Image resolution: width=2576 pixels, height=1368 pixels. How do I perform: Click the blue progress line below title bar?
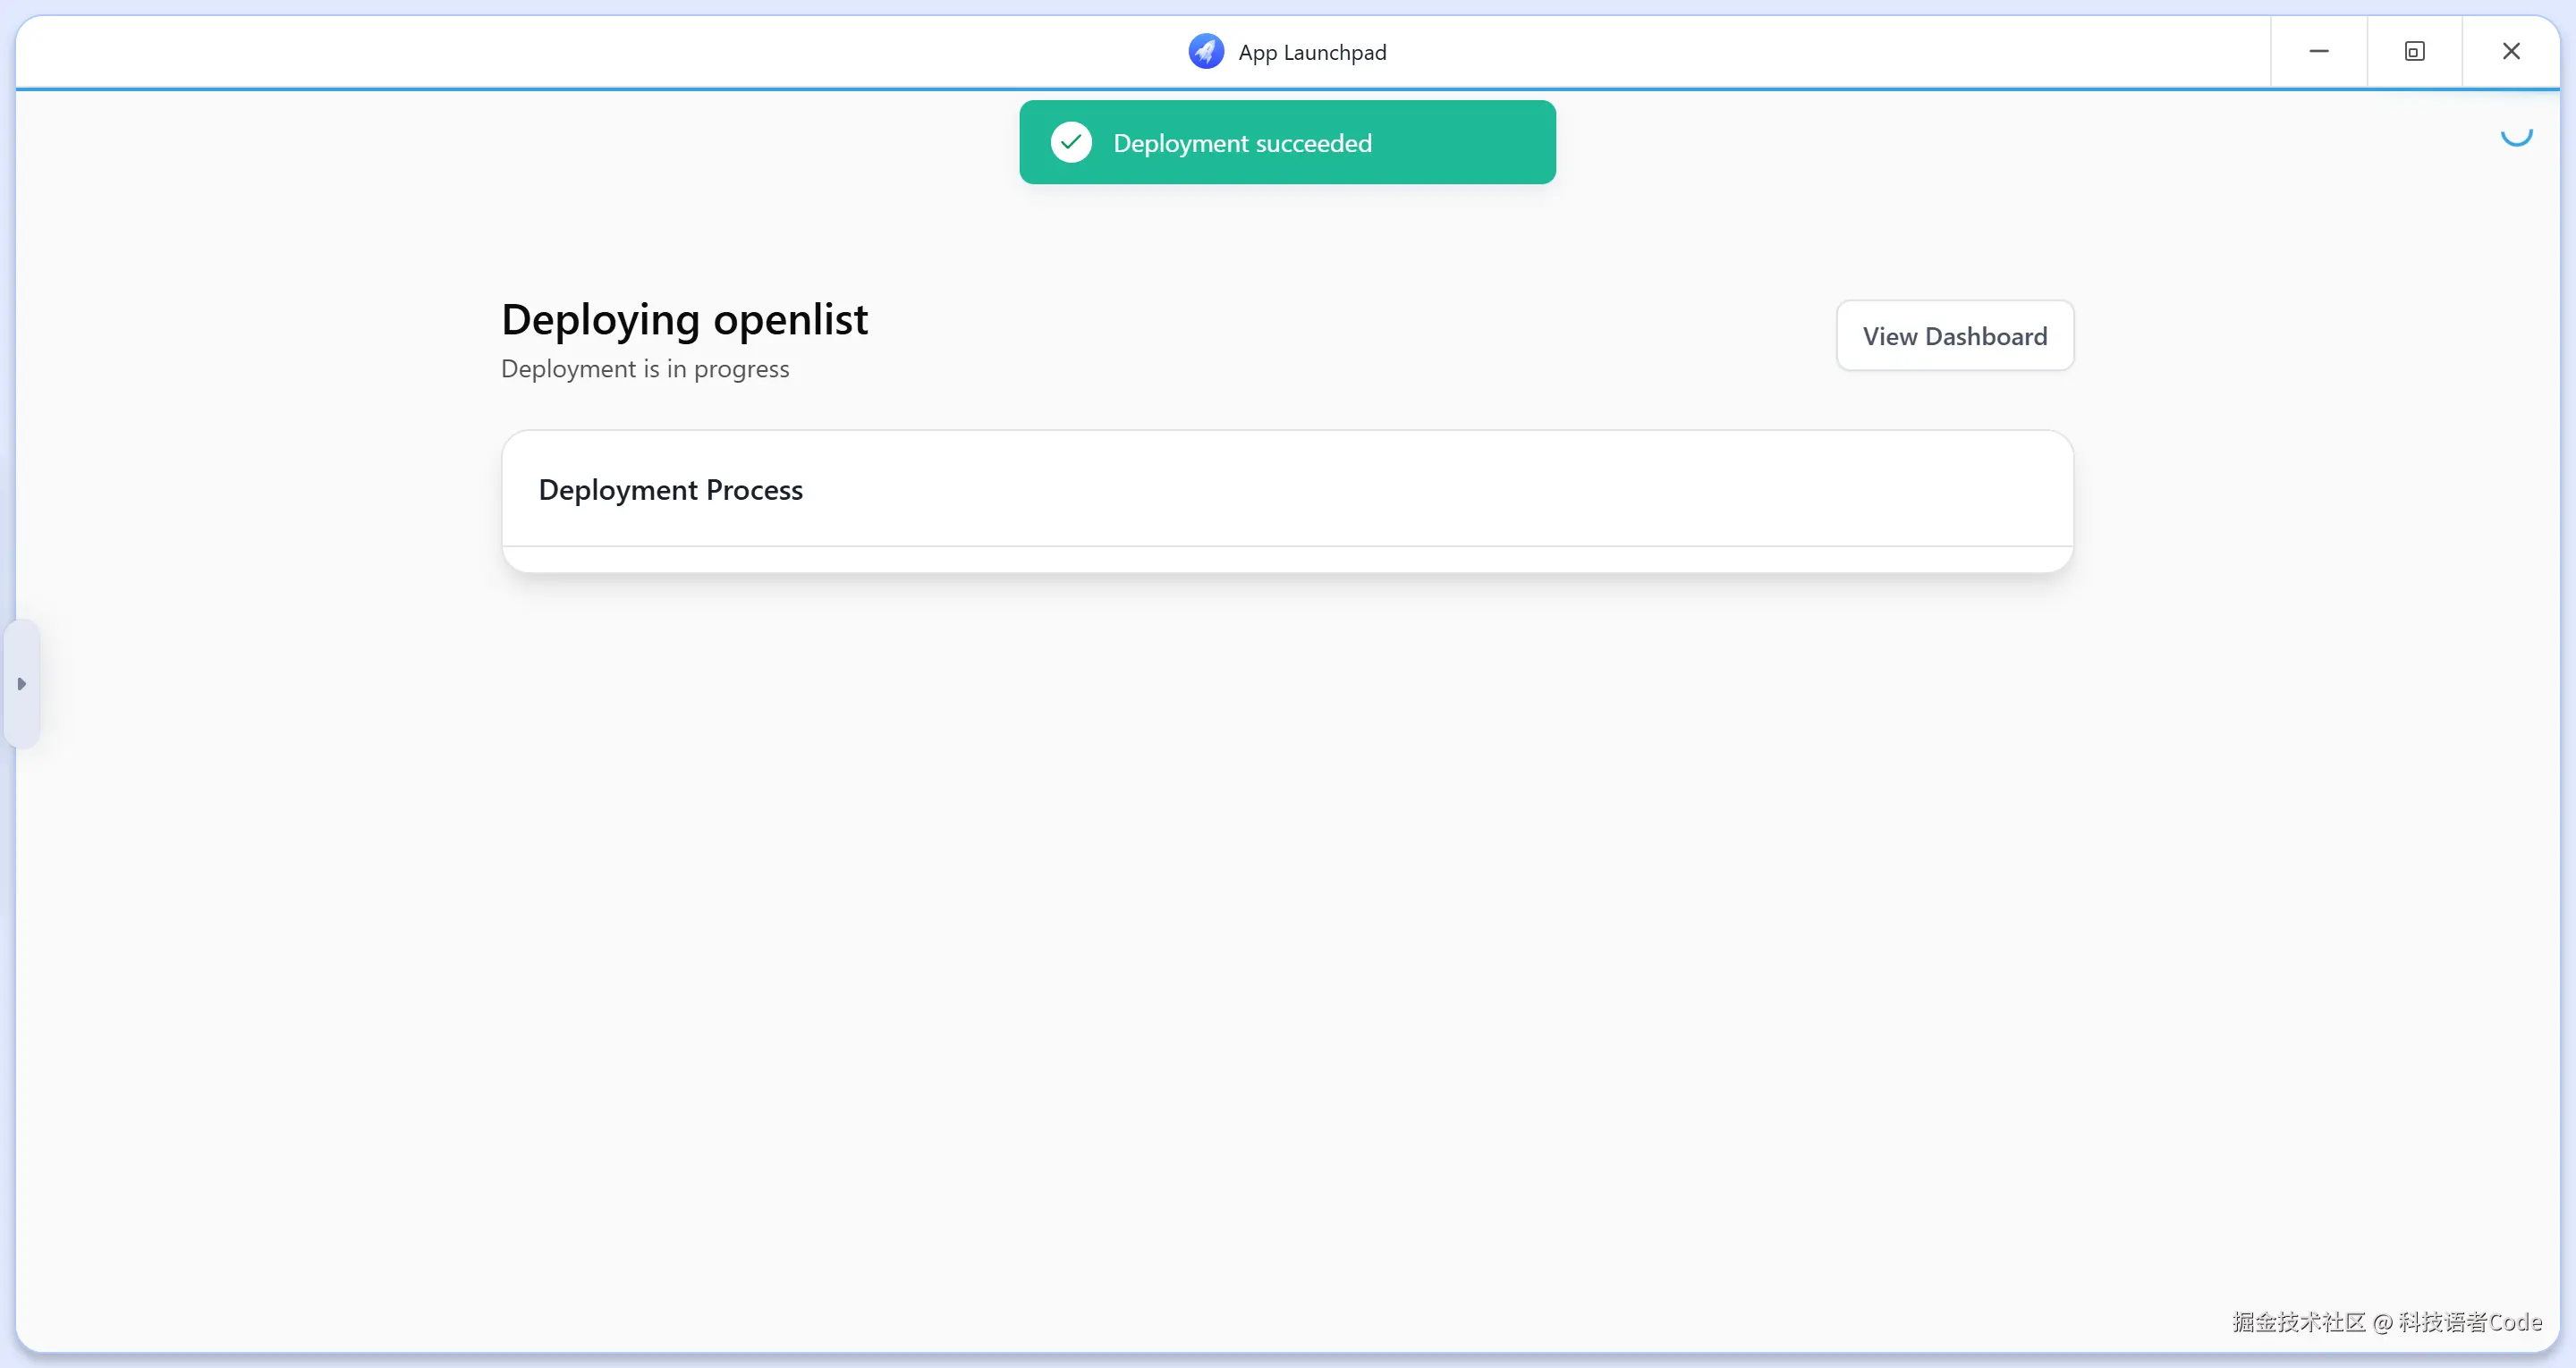coord(700,89)
